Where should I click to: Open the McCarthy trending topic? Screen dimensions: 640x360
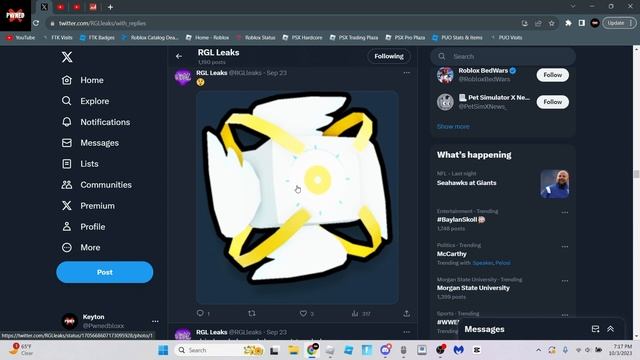click(x=451, y=254)
